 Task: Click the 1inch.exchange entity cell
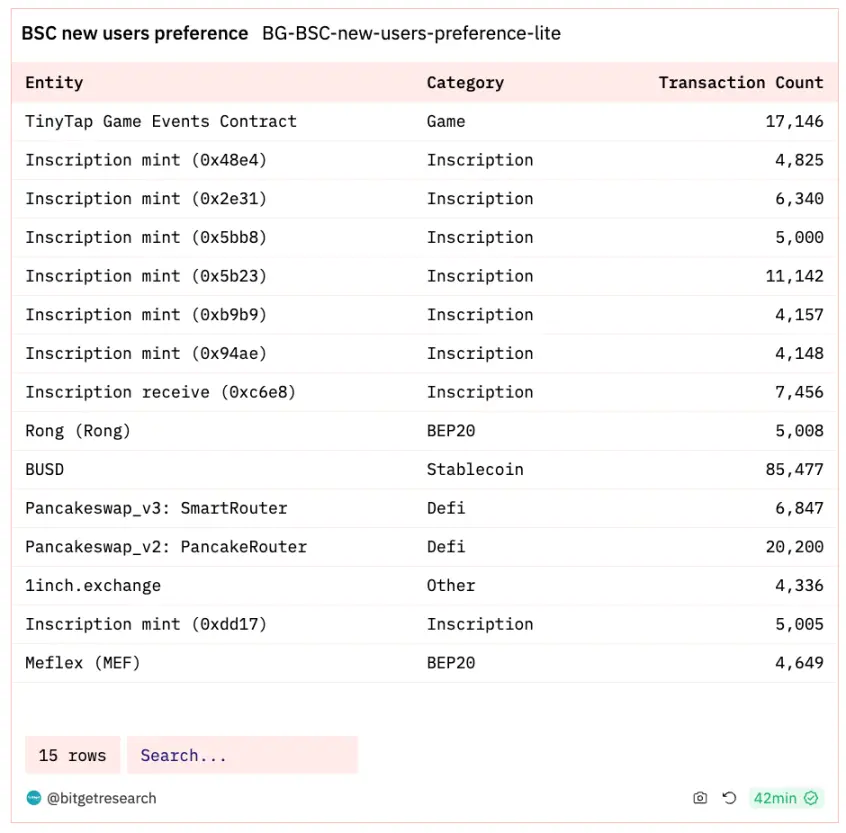point(93,585)
